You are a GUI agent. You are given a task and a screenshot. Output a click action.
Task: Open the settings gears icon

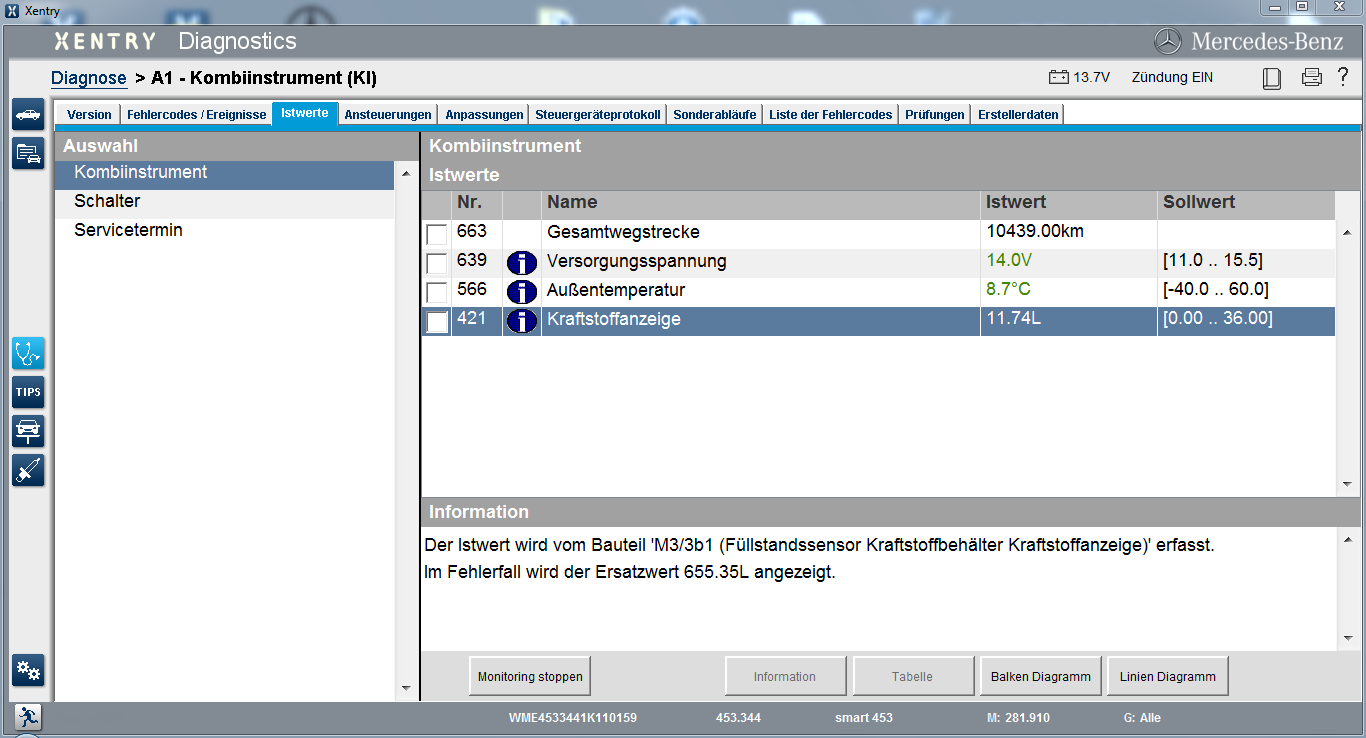tap(28, 670)
